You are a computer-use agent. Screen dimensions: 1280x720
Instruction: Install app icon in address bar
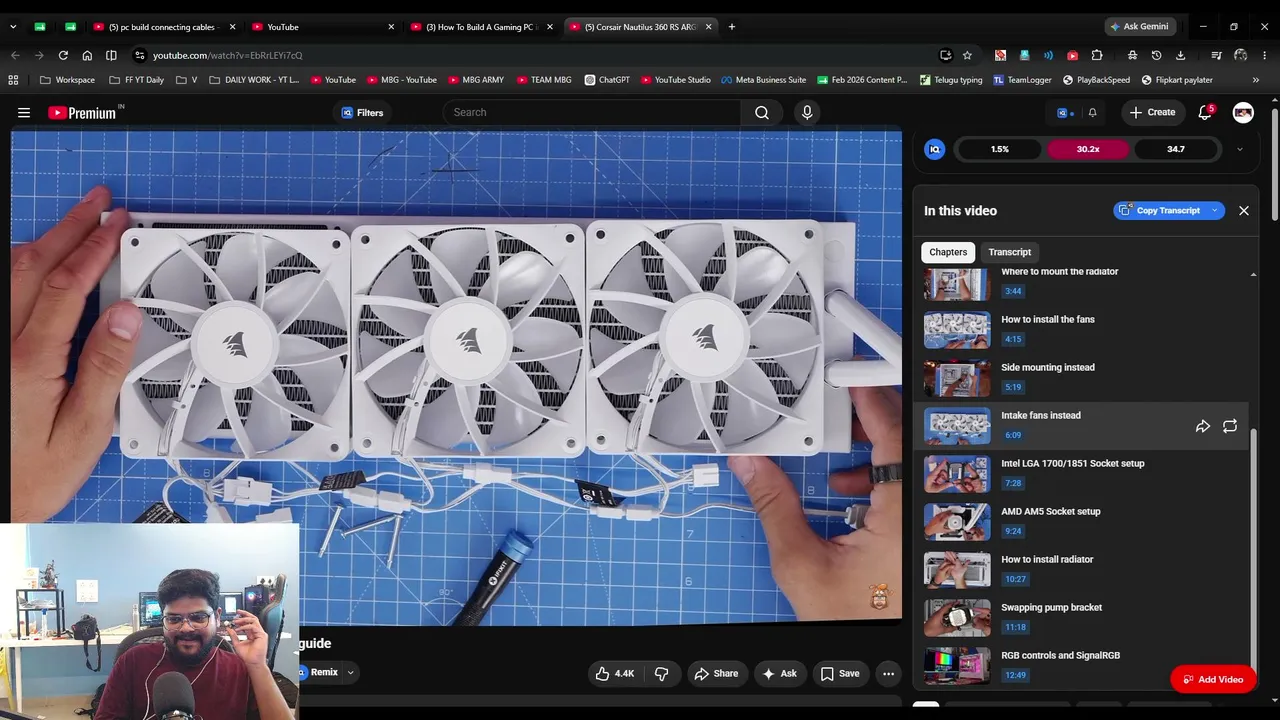[945, 55]
